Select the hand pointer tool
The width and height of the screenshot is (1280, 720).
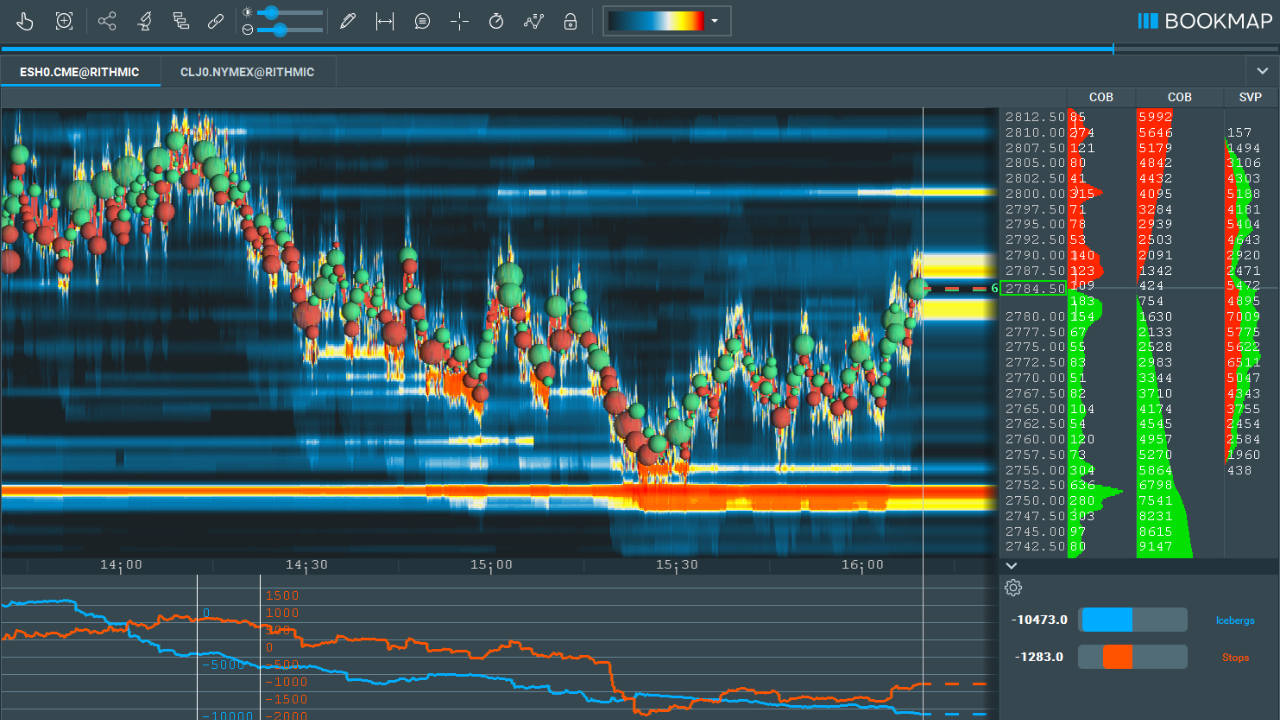26,21
